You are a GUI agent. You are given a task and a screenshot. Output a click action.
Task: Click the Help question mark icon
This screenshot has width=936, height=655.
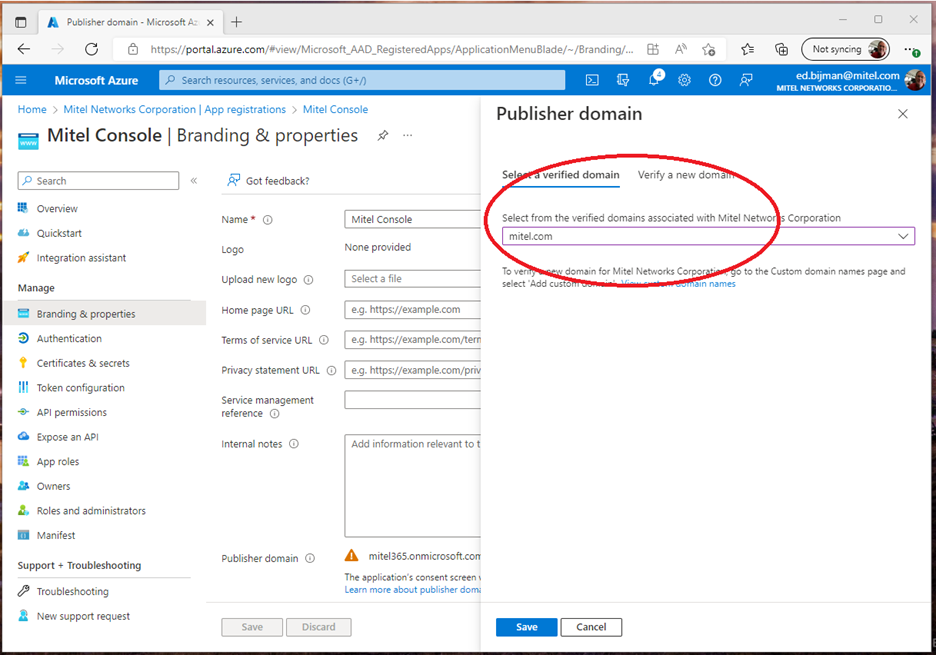point(715,80)
